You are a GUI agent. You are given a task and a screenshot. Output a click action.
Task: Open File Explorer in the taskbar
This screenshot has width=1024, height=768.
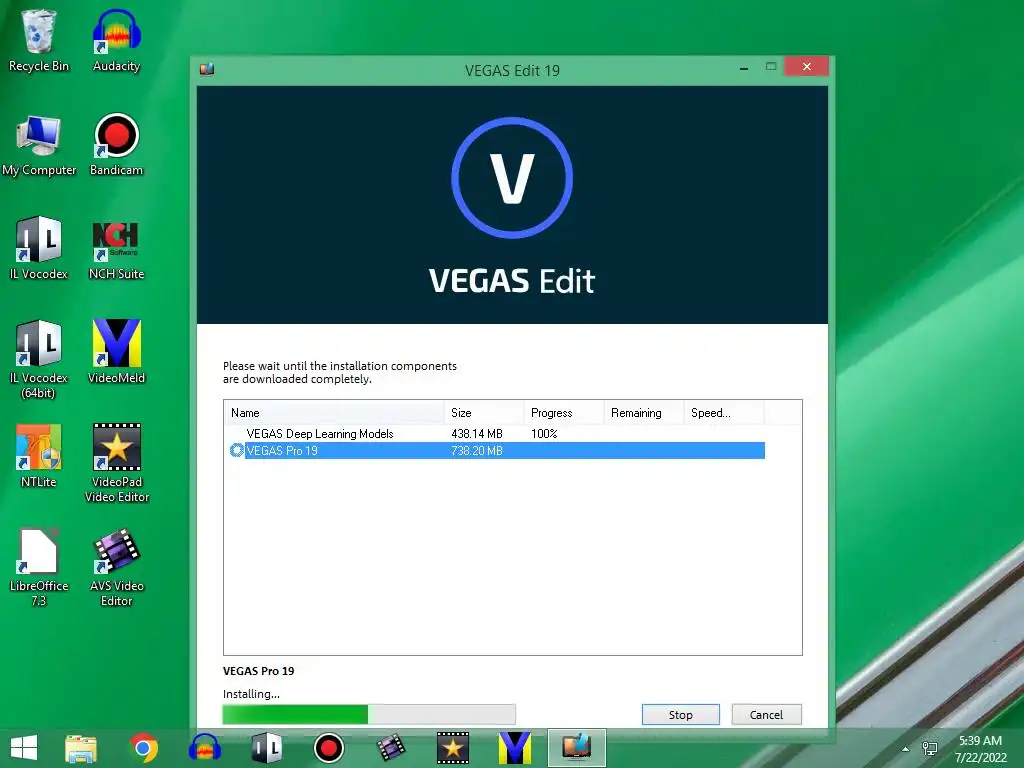[x=81, y=748]
